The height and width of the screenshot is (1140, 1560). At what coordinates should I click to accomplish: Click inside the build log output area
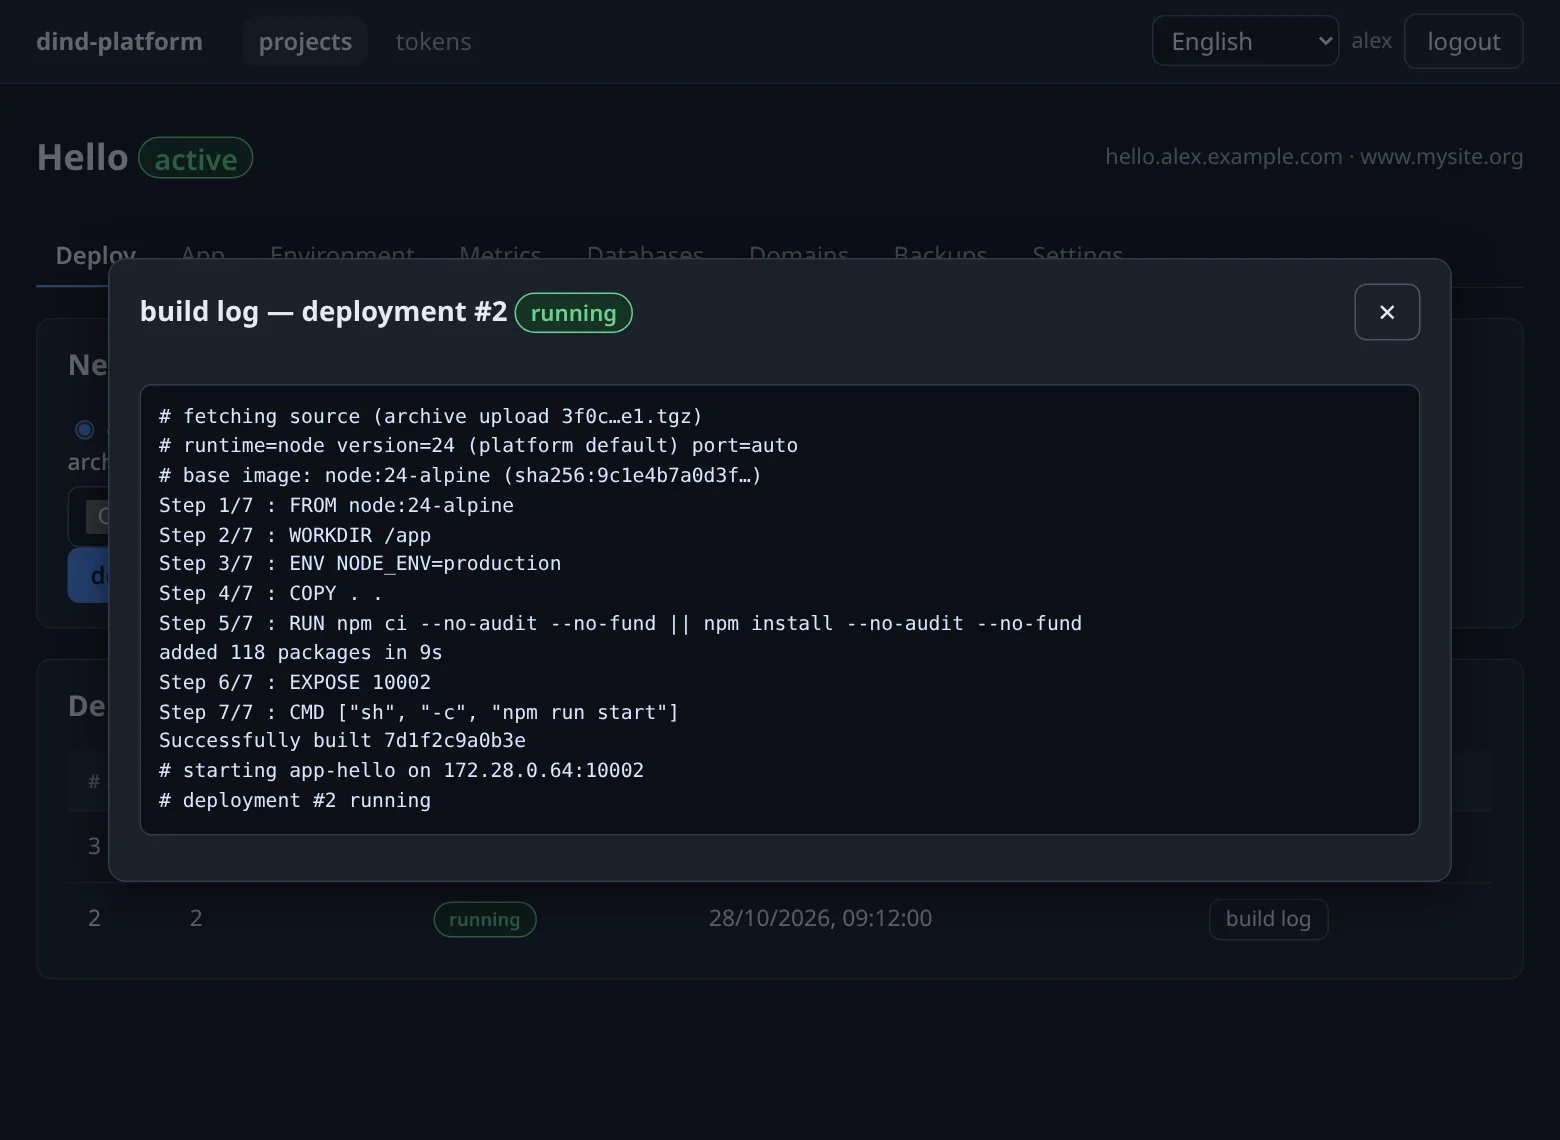click(x=780, y=609)
